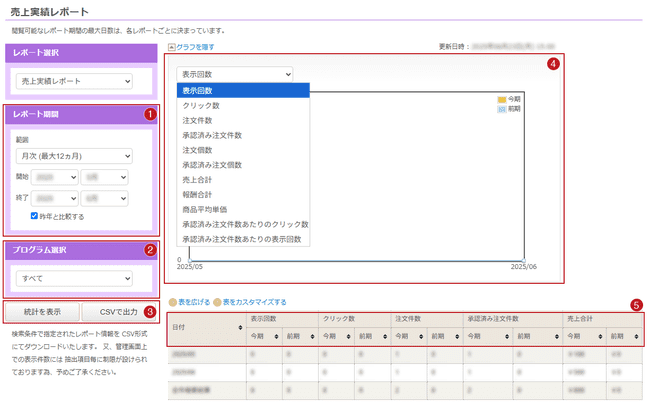Click the 2025/05 x-axis label

pyautogui.click(x=190, y=267)
